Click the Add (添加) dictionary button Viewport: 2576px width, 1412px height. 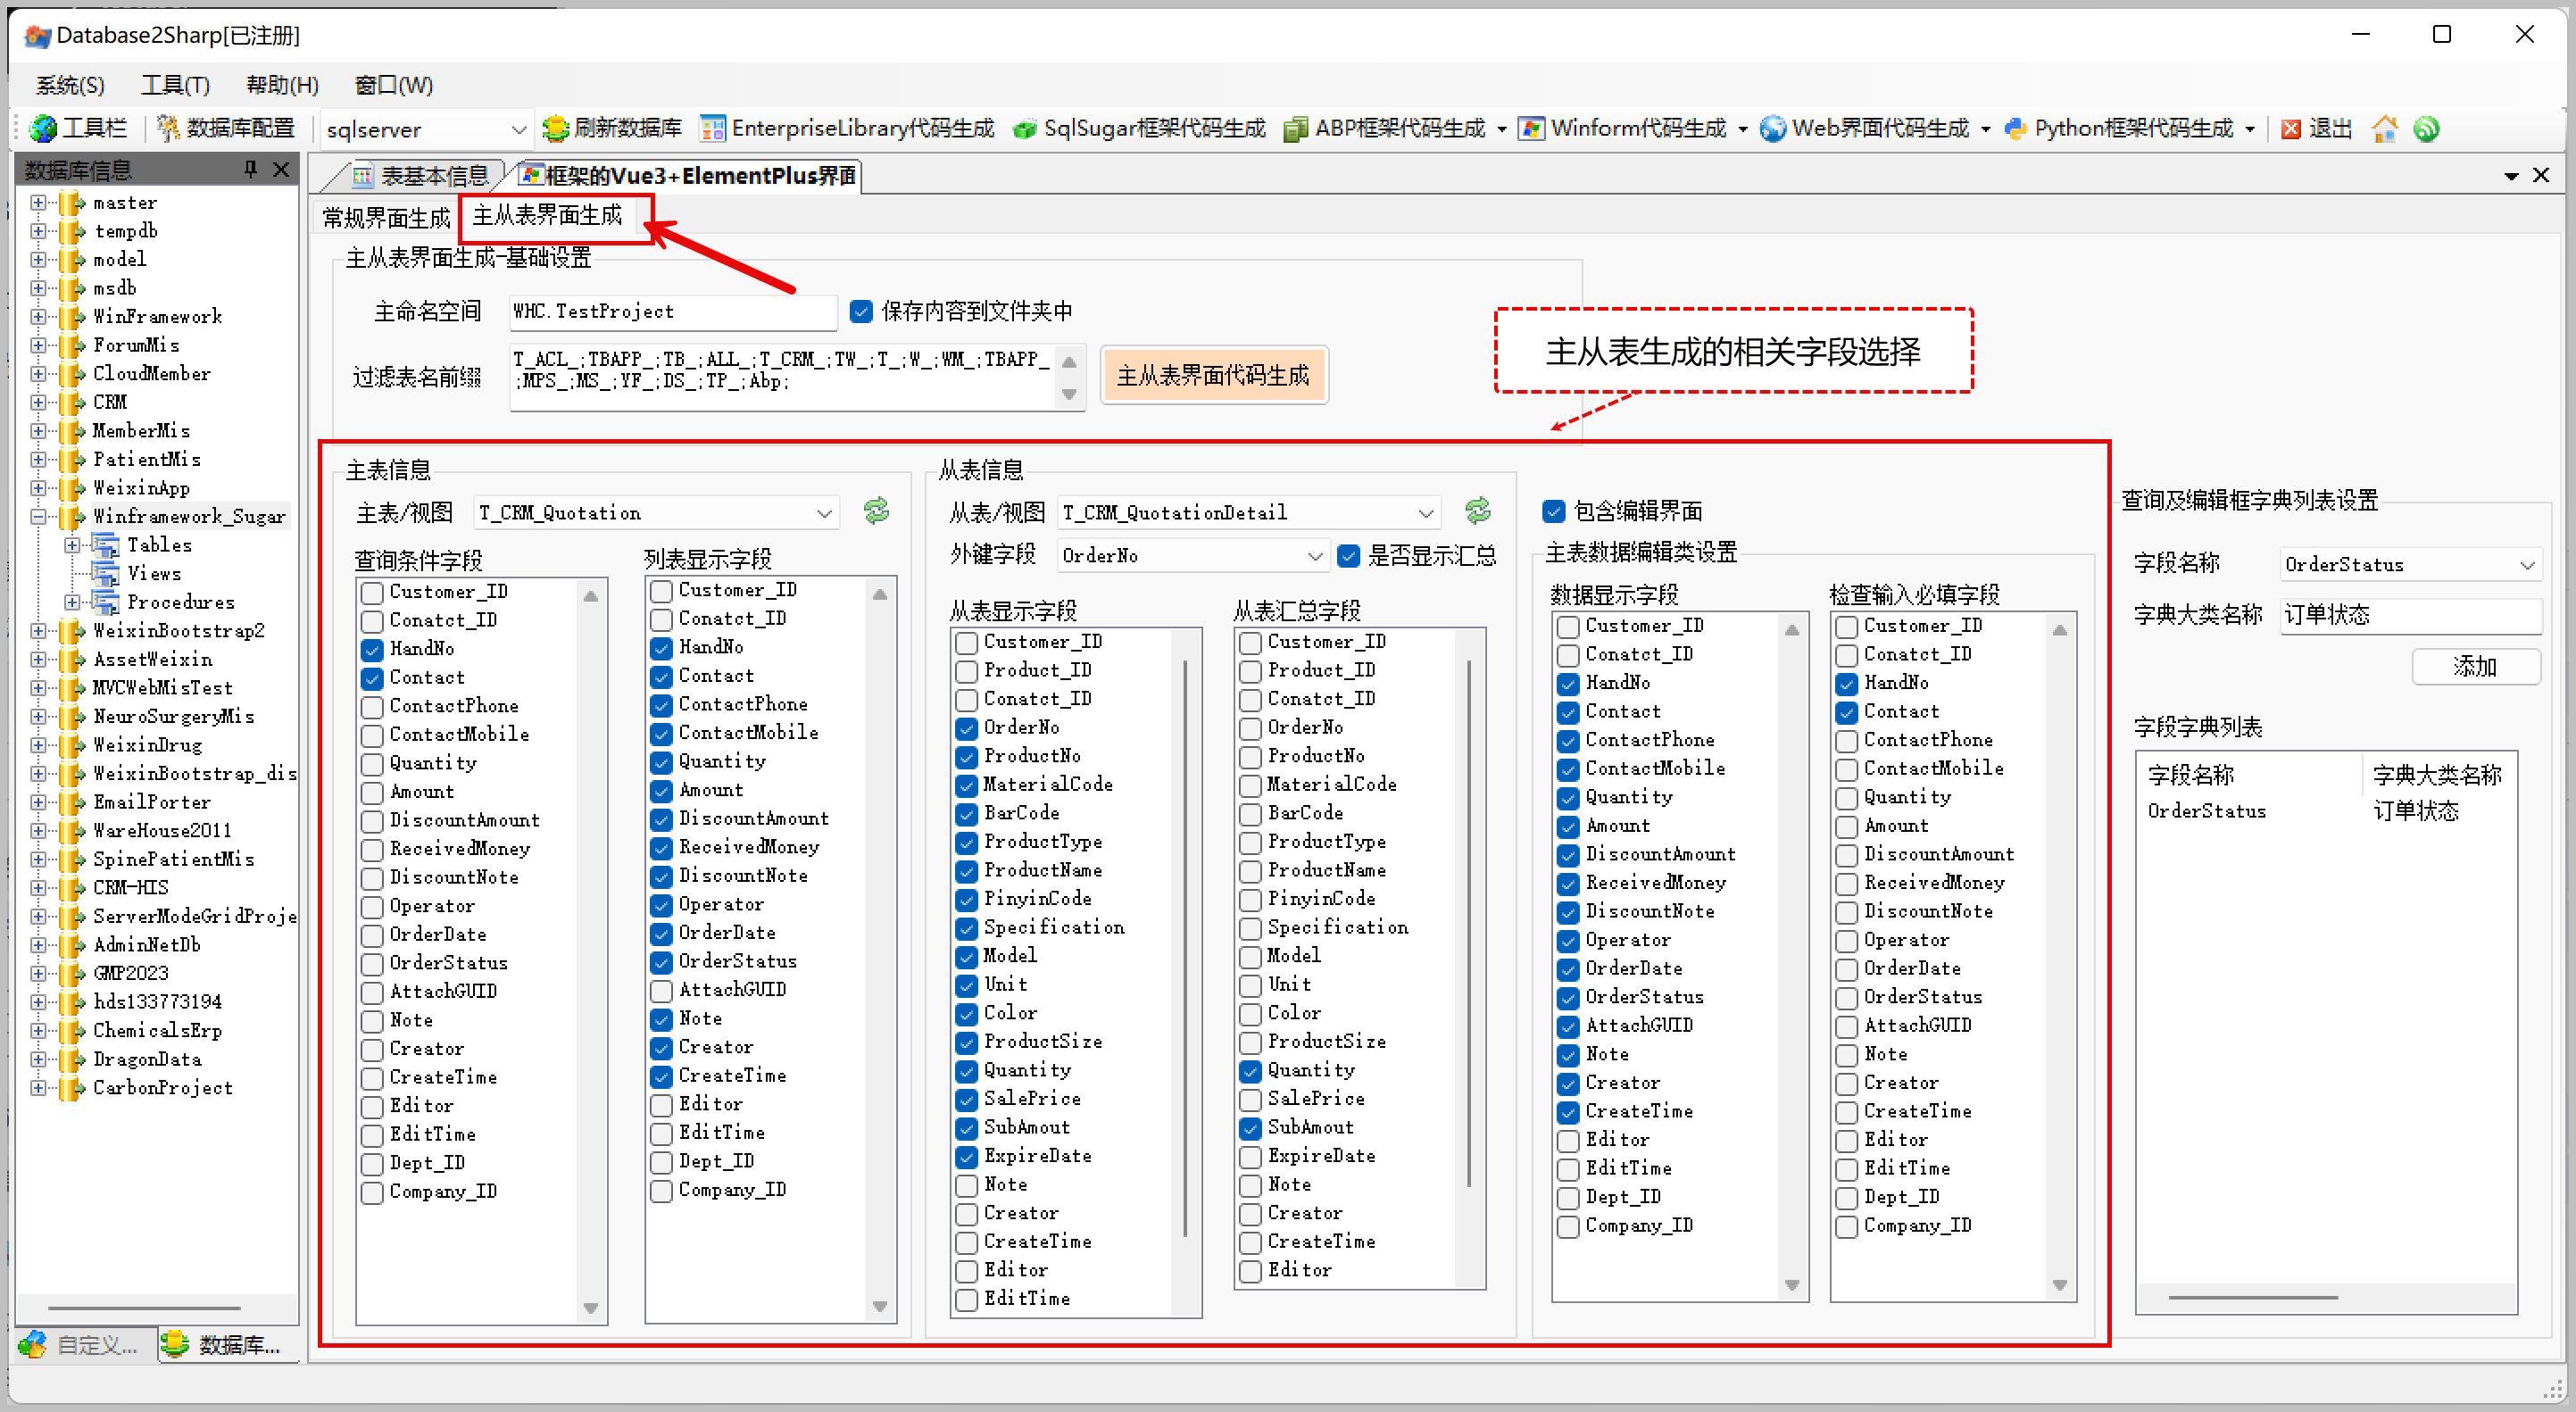point(2475,667)
